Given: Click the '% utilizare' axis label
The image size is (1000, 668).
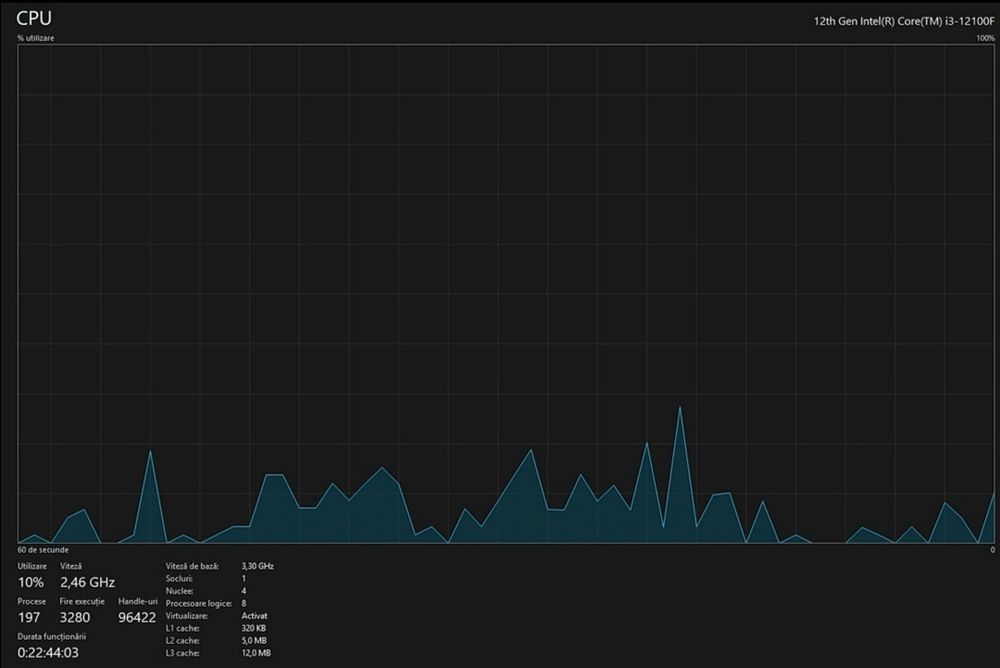Looking at the screenshot, I should pyautogui.click(x=36, y=38).
